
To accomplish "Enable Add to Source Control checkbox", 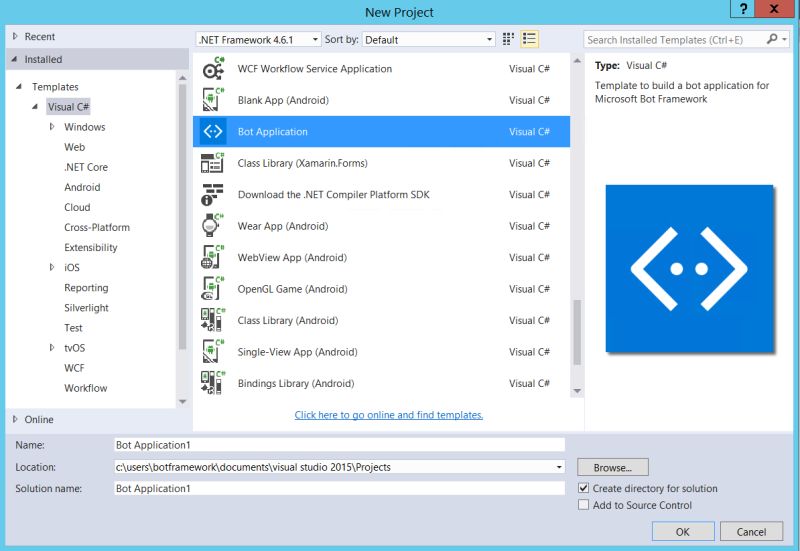I will tap(584, 505).
